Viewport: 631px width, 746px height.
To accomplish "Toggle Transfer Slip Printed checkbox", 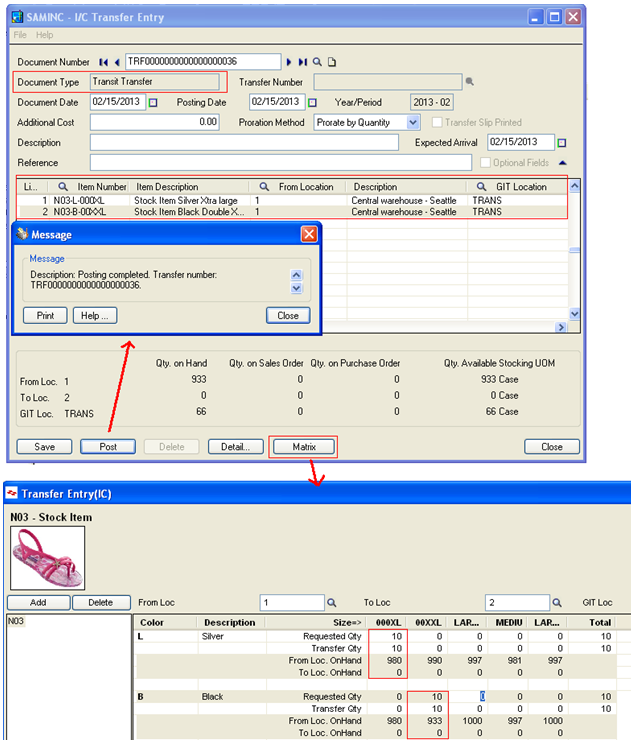I will 436,122.
